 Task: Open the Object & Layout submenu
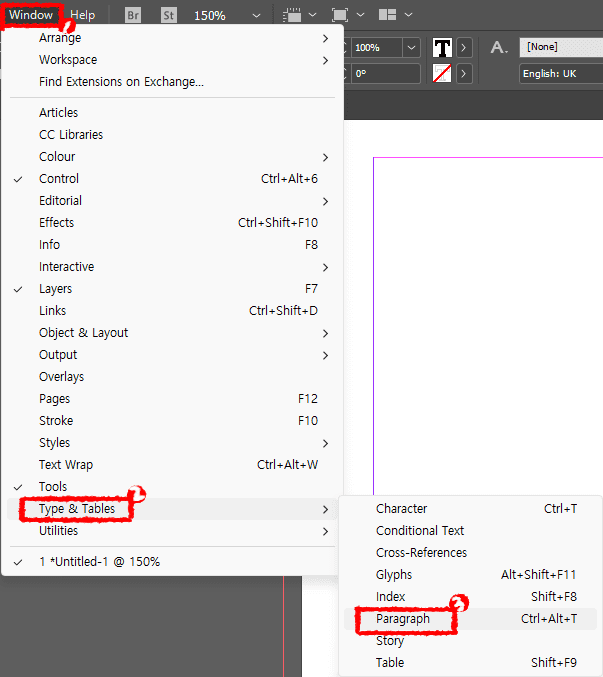point(172,333)
